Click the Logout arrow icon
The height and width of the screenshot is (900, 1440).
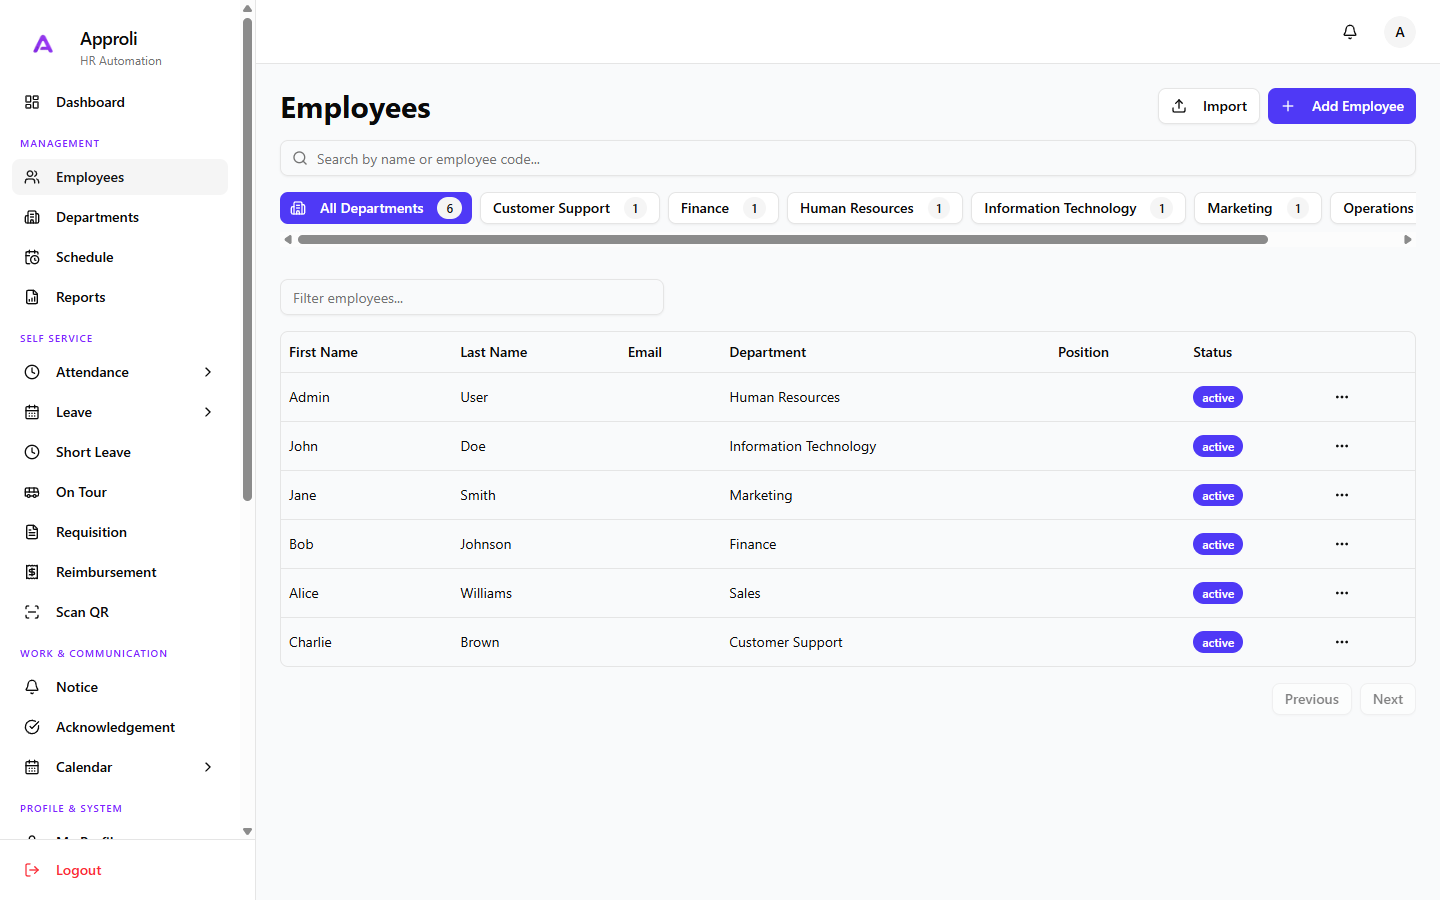tap(32, 870)
